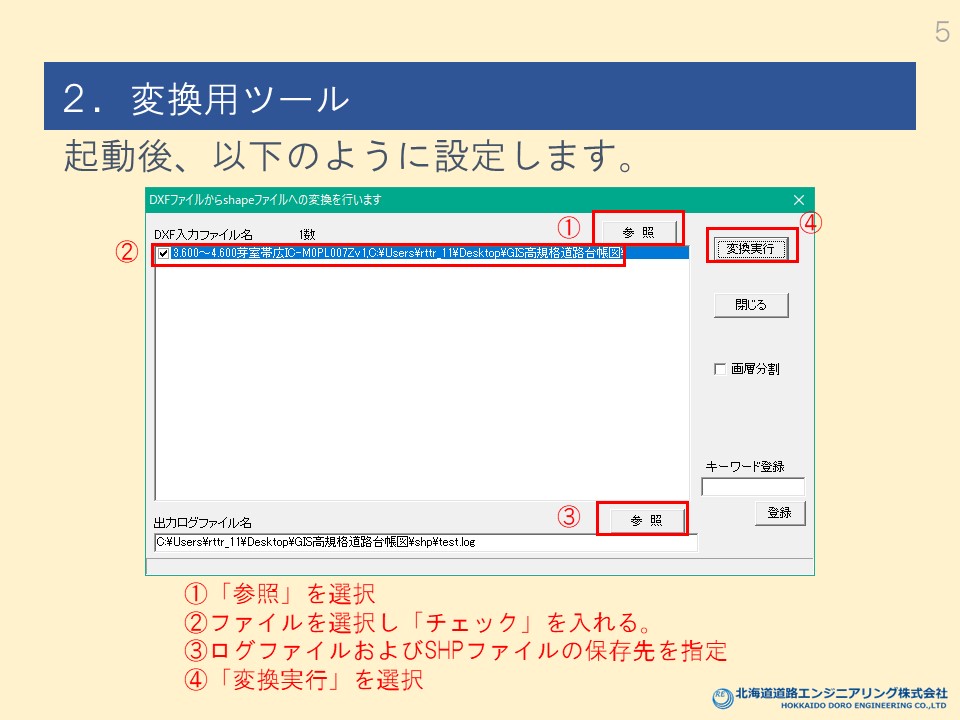The width and height of the screenshot is (960, 720).
Task: Click the 閉じる button
Action: [x=751, y=305]
